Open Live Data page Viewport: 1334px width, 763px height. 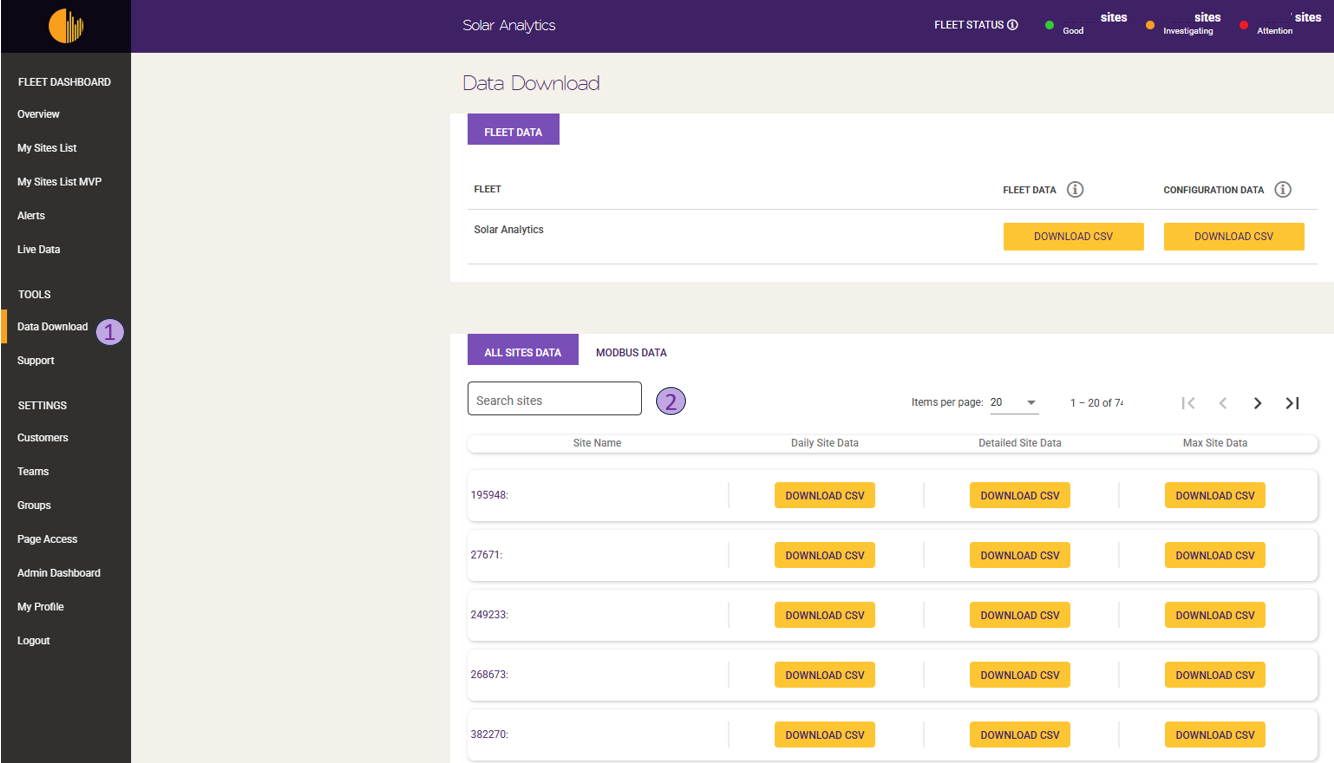tap(38, 250)
